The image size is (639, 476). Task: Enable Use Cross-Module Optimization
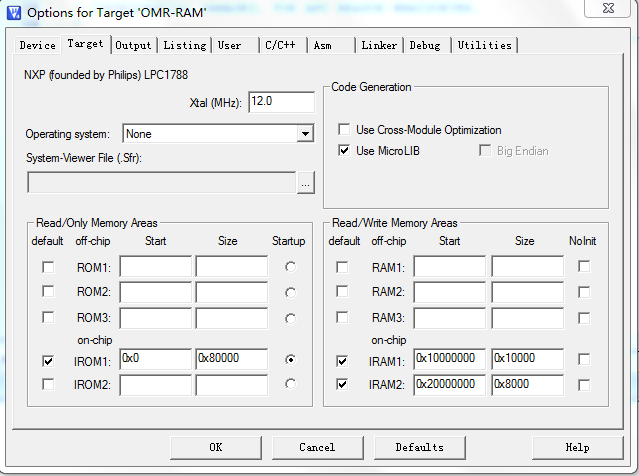pos(344,130)
